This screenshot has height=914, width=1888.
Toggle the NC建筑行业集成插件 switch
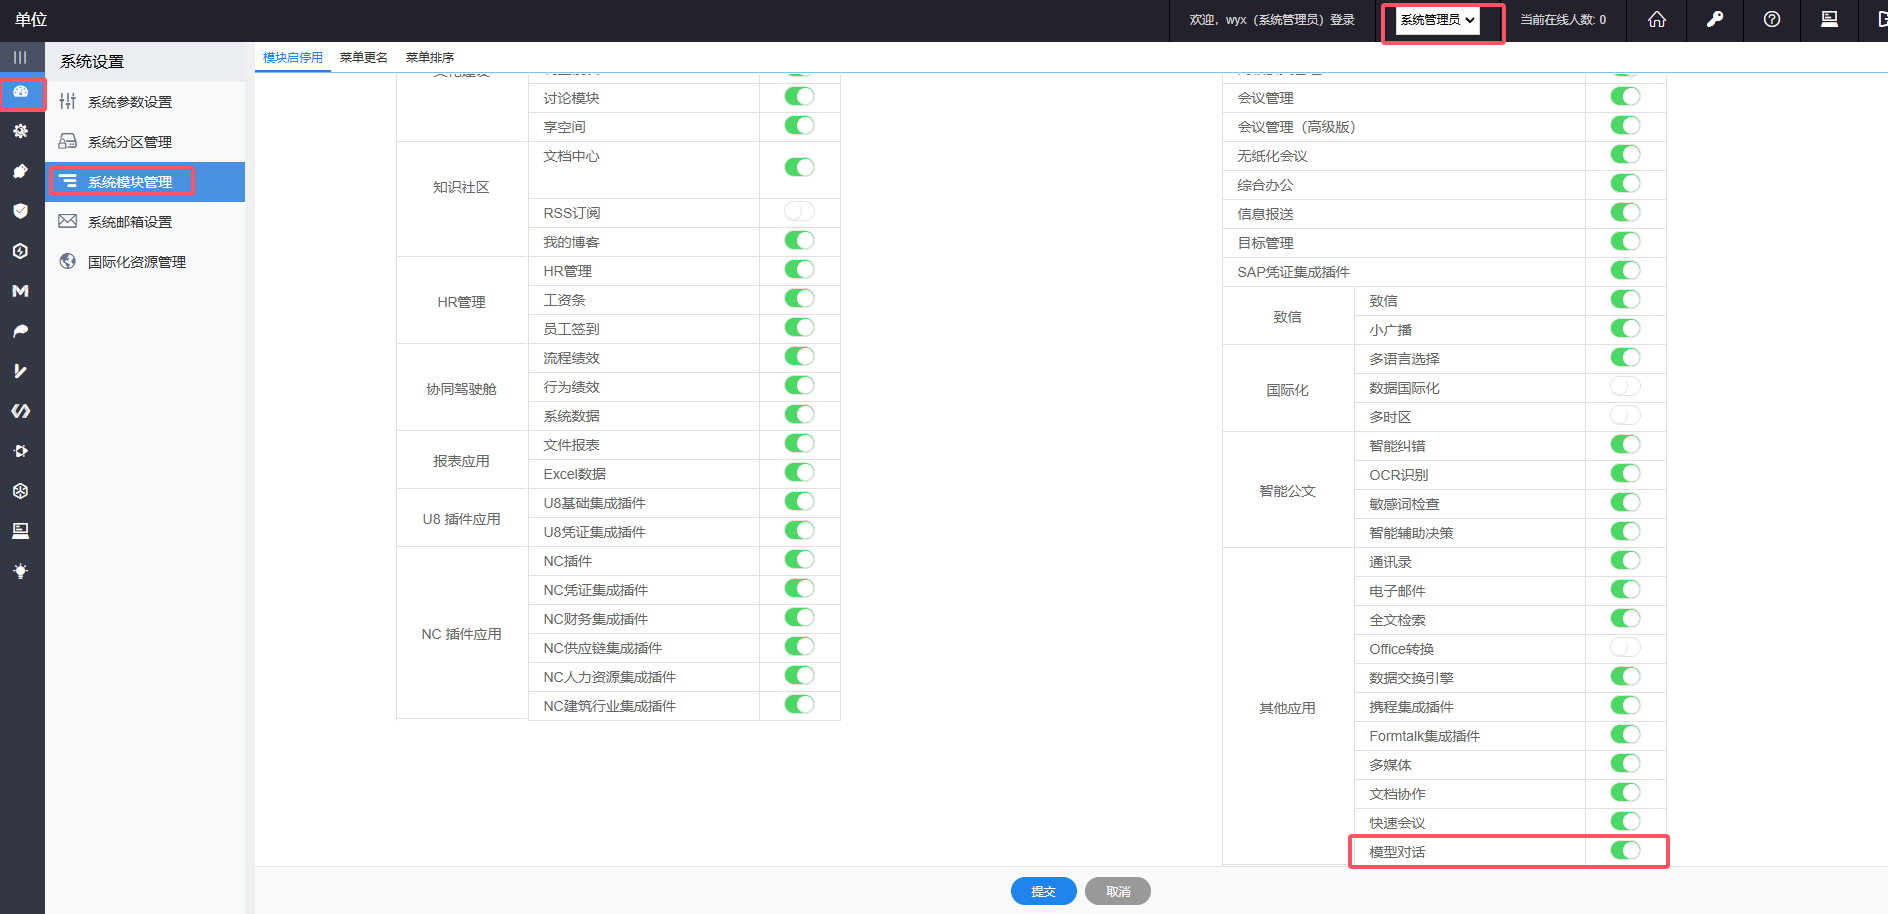tap(799, 704)
